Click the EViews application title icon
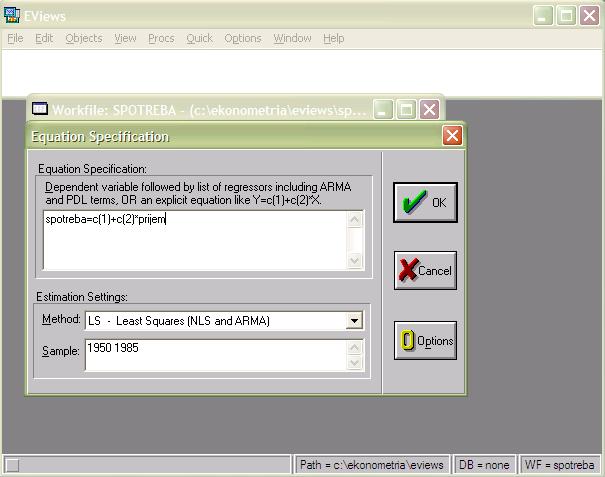This screenshot has width=605, height=477. (x=12, y=15)
